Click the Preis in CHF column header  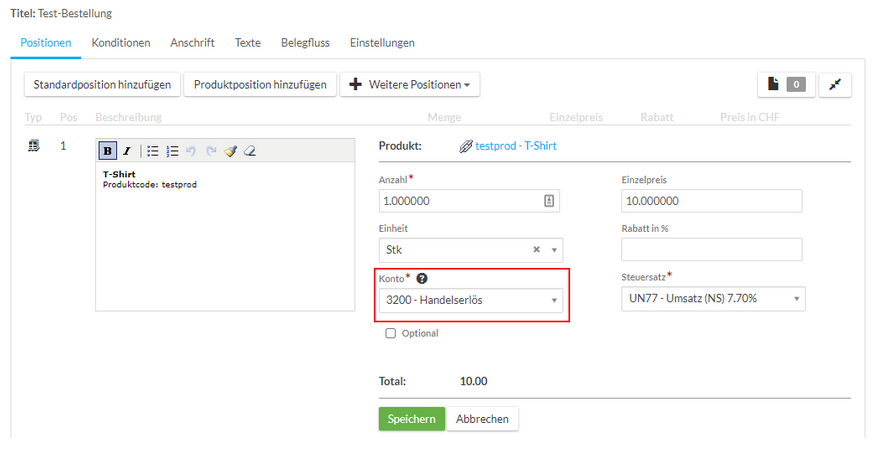(x=749, y=117)
